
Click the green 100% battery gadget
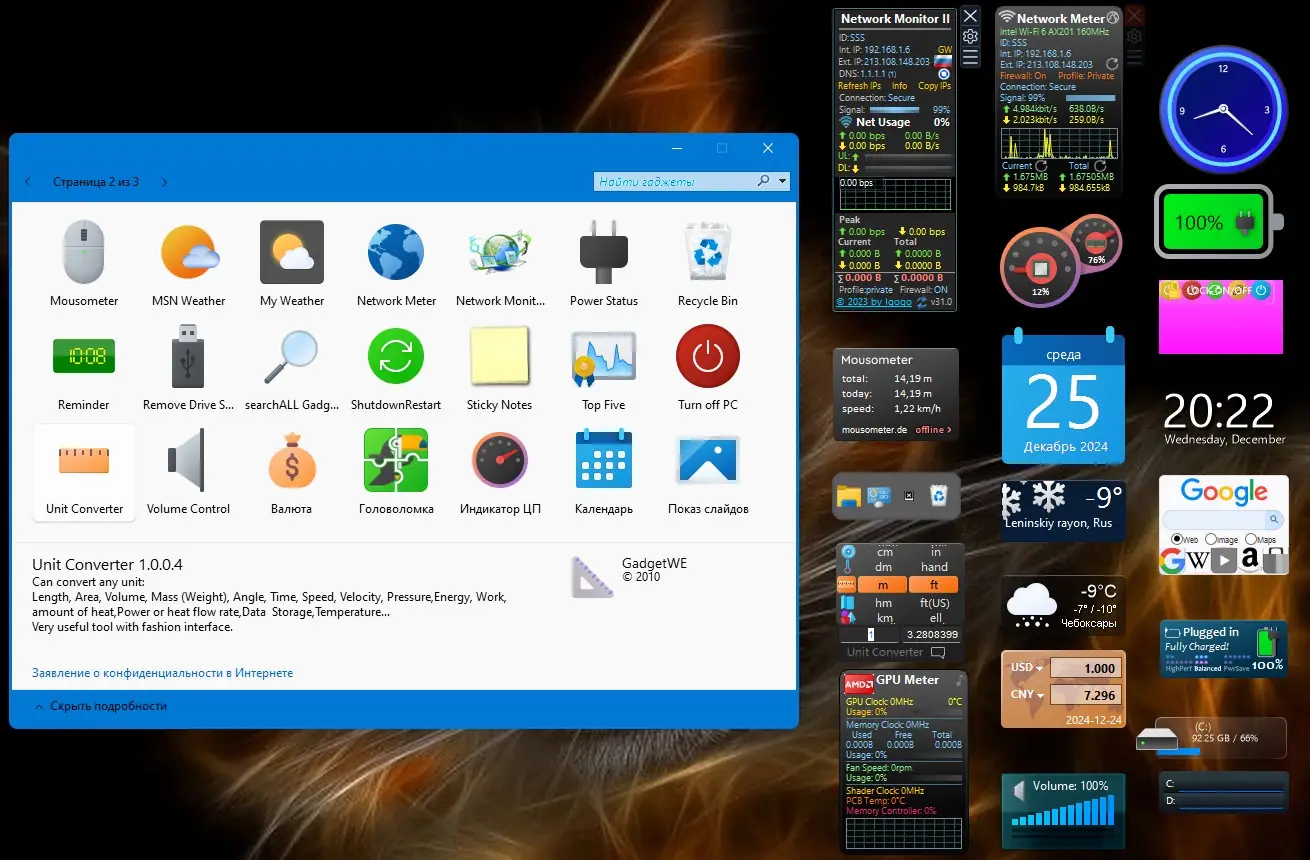point(1217,222)
